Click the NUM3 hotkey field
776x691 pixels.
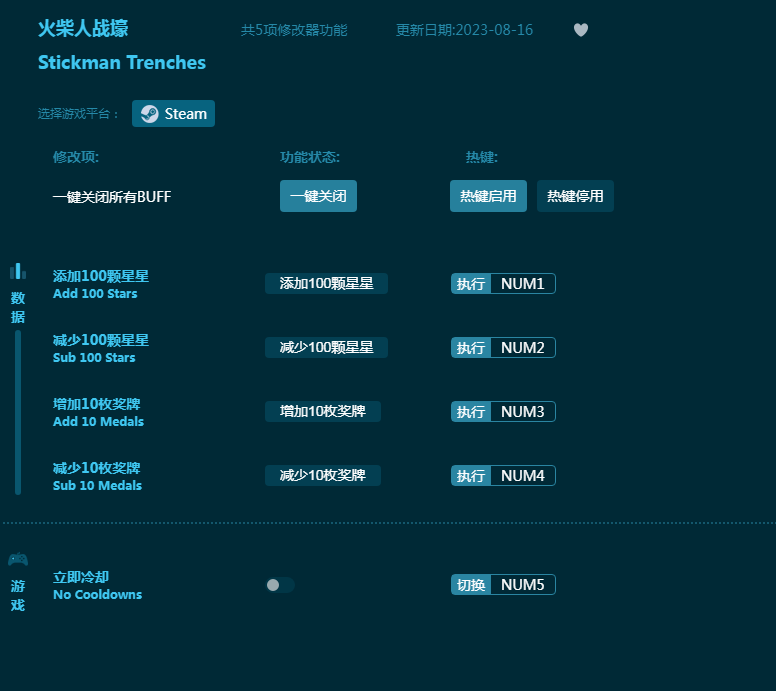tap(522, 412)
